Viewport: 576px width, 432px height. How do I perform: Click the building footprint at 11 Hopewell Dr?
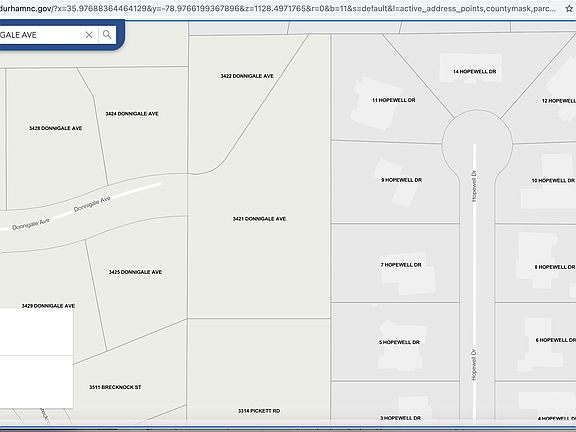point(377,103)
